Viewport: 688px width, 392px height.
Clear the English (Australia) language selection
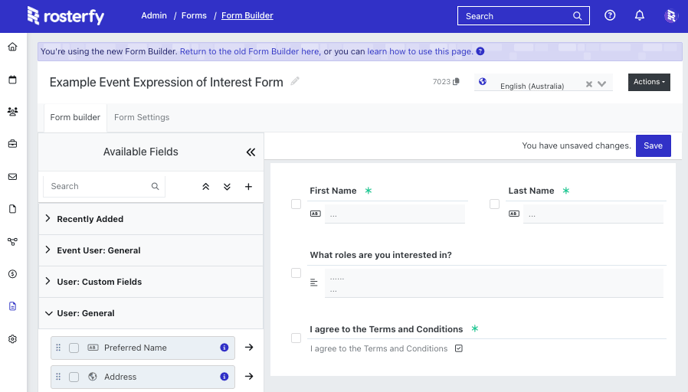click(589, 84)
